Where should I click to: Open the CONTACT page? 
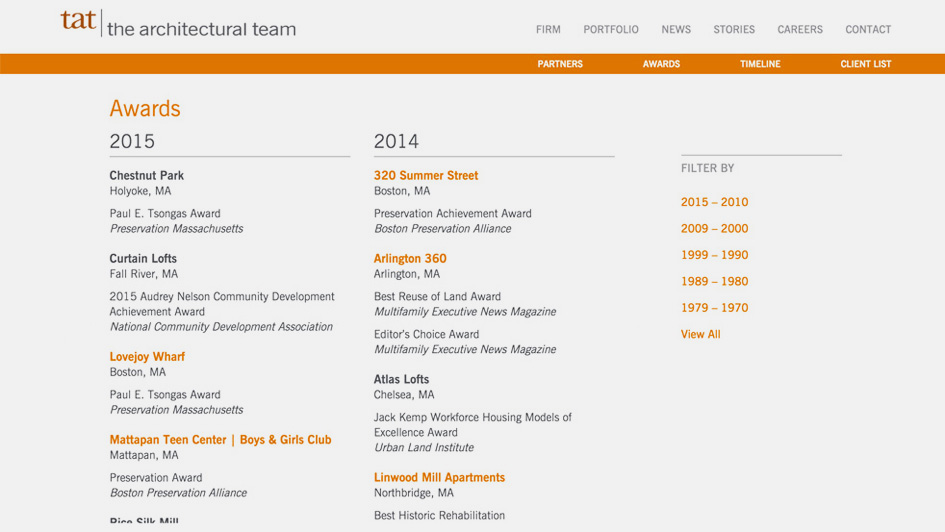(868, 30)
